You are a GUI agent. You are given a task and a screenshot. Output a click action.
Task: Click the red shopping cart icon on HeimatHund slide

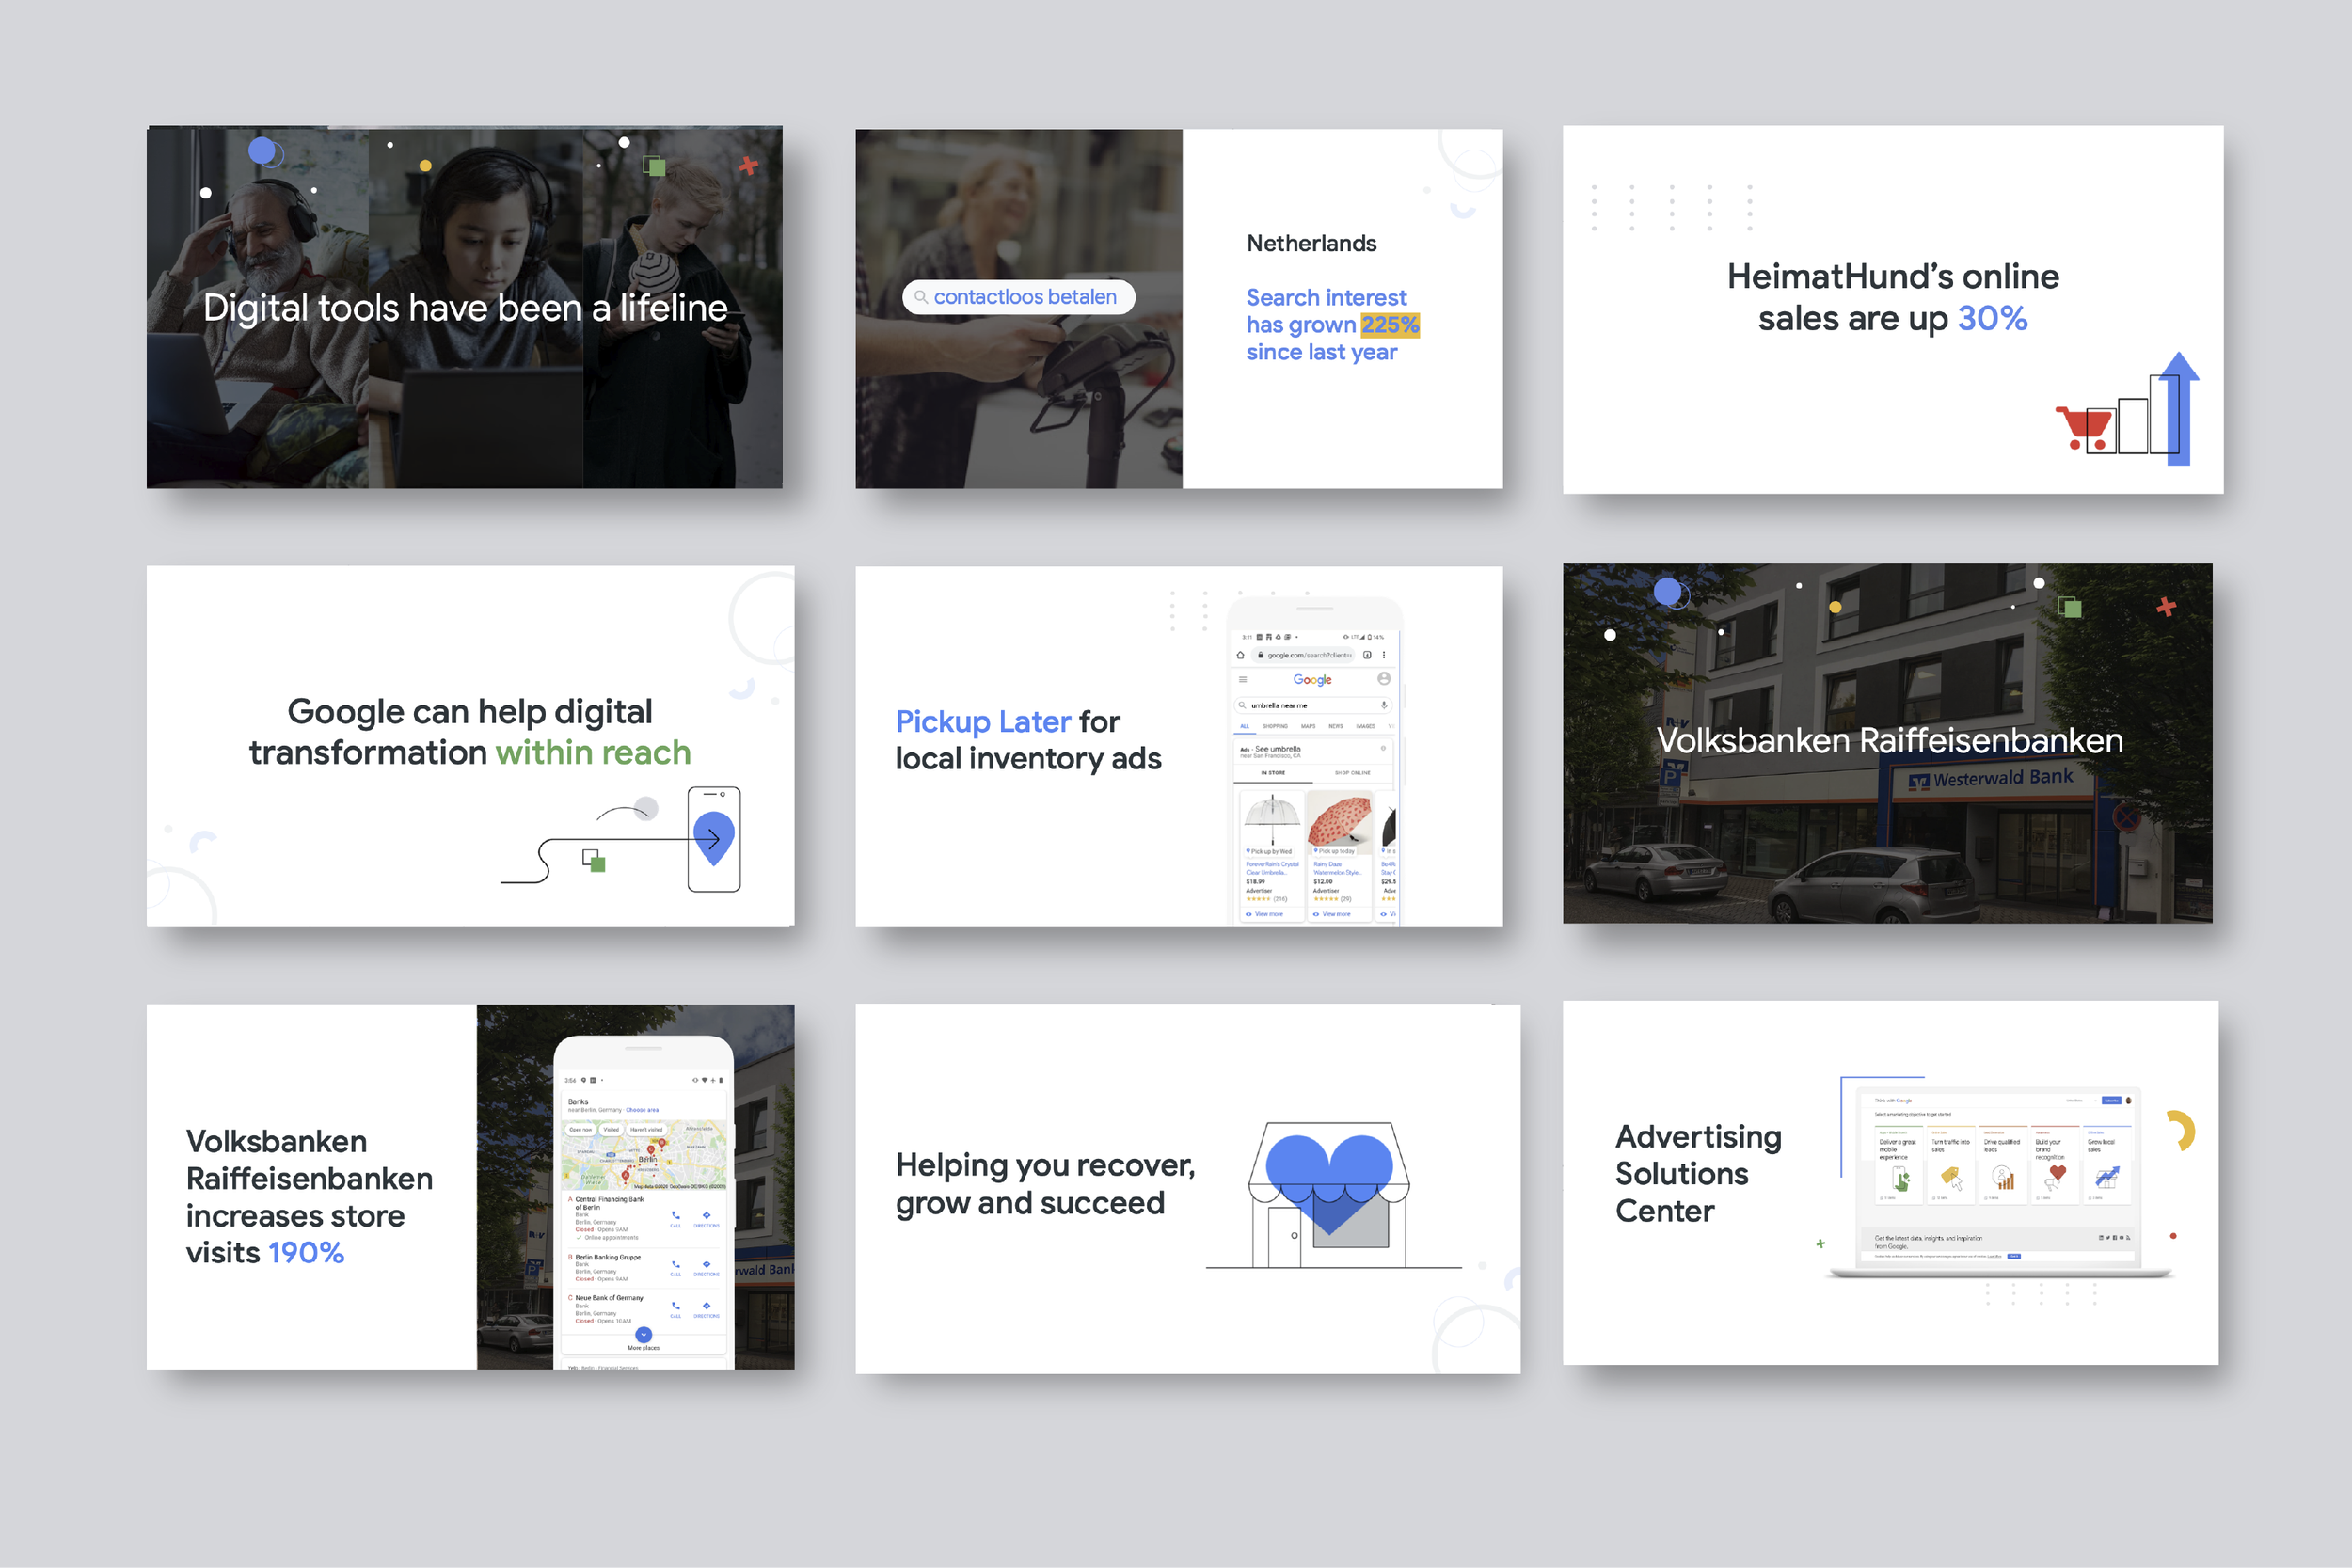(2086, 428)
